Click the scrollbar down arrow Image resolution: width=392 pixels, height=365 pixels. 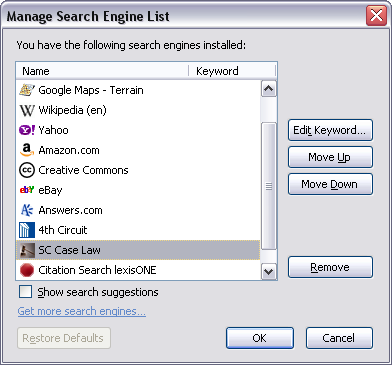point(269,272)
